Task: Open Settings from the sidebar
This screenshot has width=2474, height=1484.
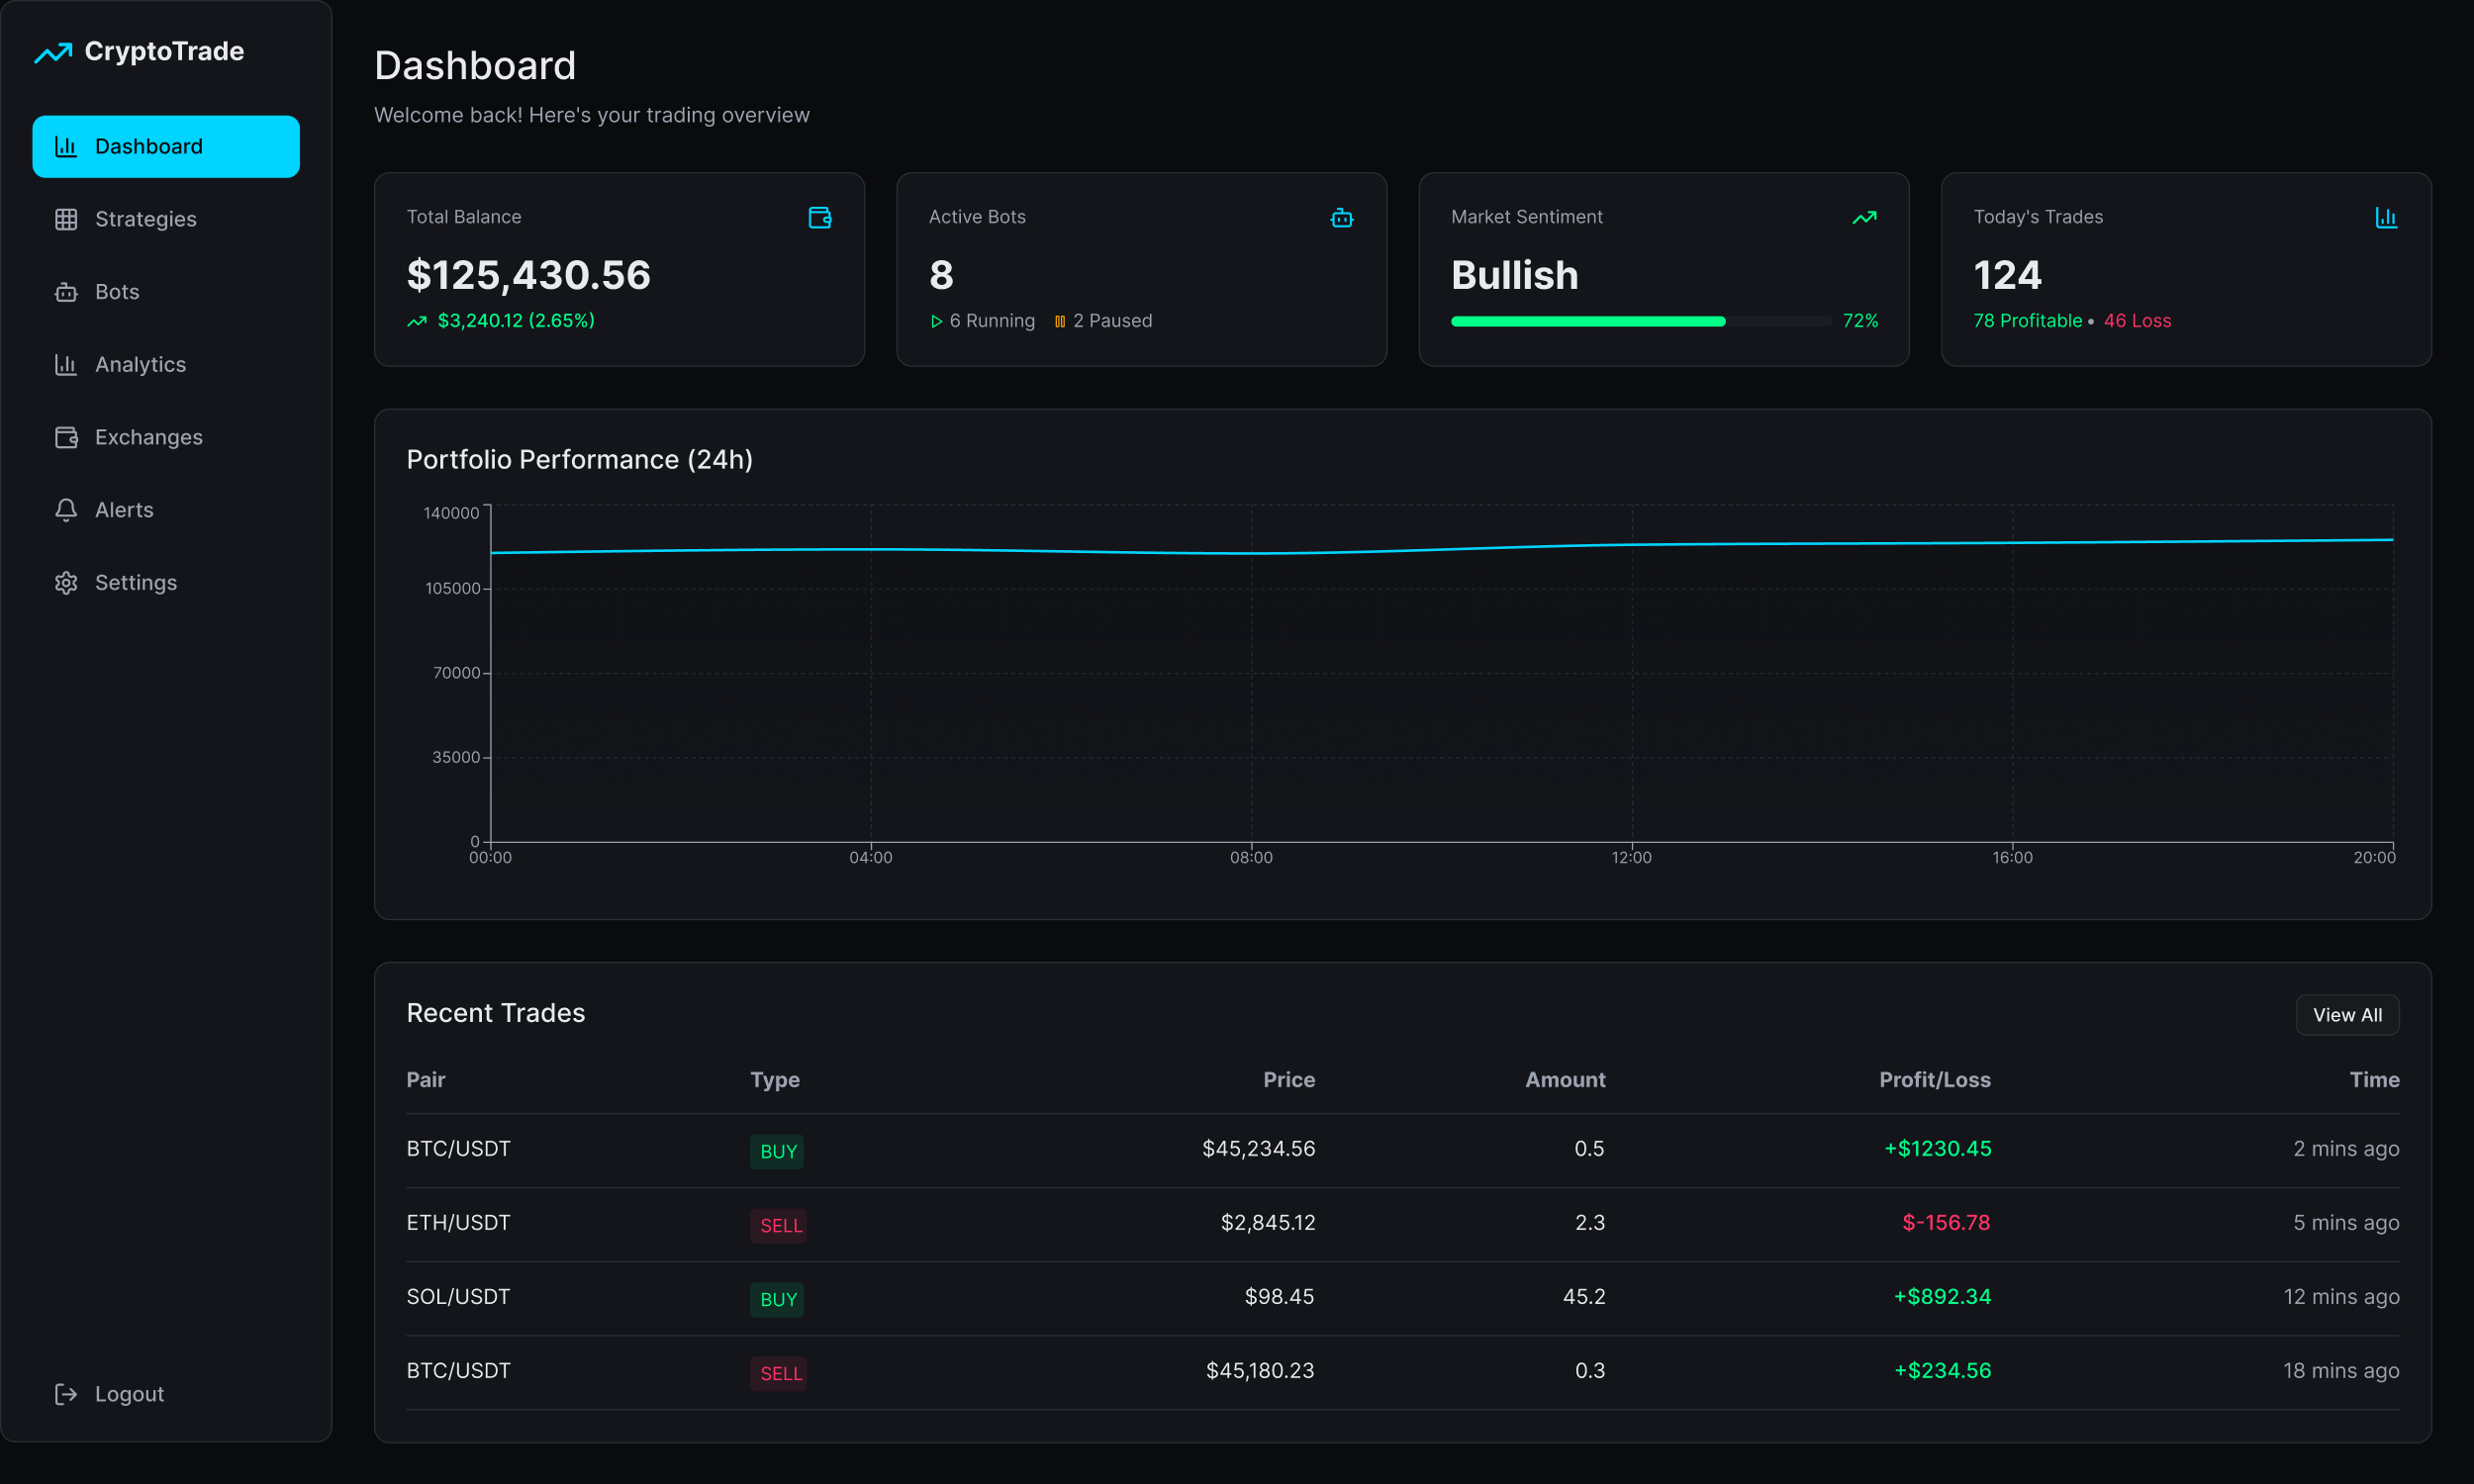Action: tap(166, 583)
